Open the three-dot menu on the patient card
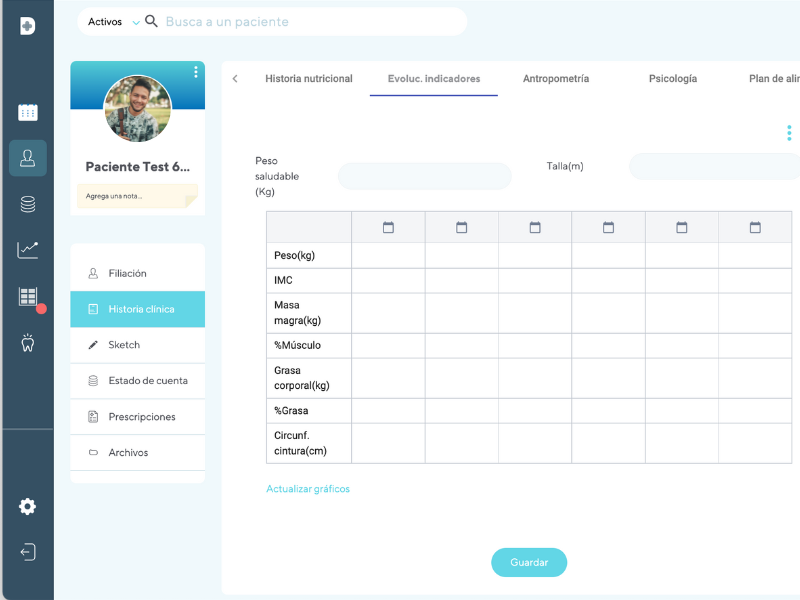This screenshot has width=800, height=600. click(195, 71)
